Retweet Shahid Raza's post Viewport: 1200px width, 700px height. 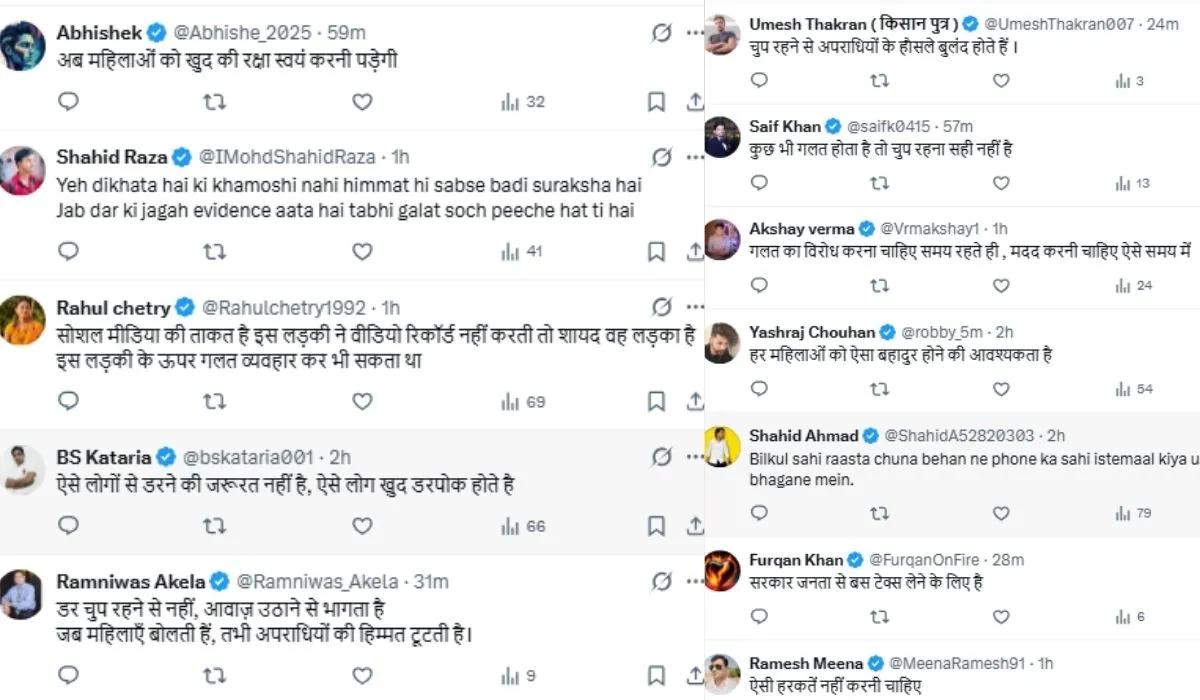(214, 251)
